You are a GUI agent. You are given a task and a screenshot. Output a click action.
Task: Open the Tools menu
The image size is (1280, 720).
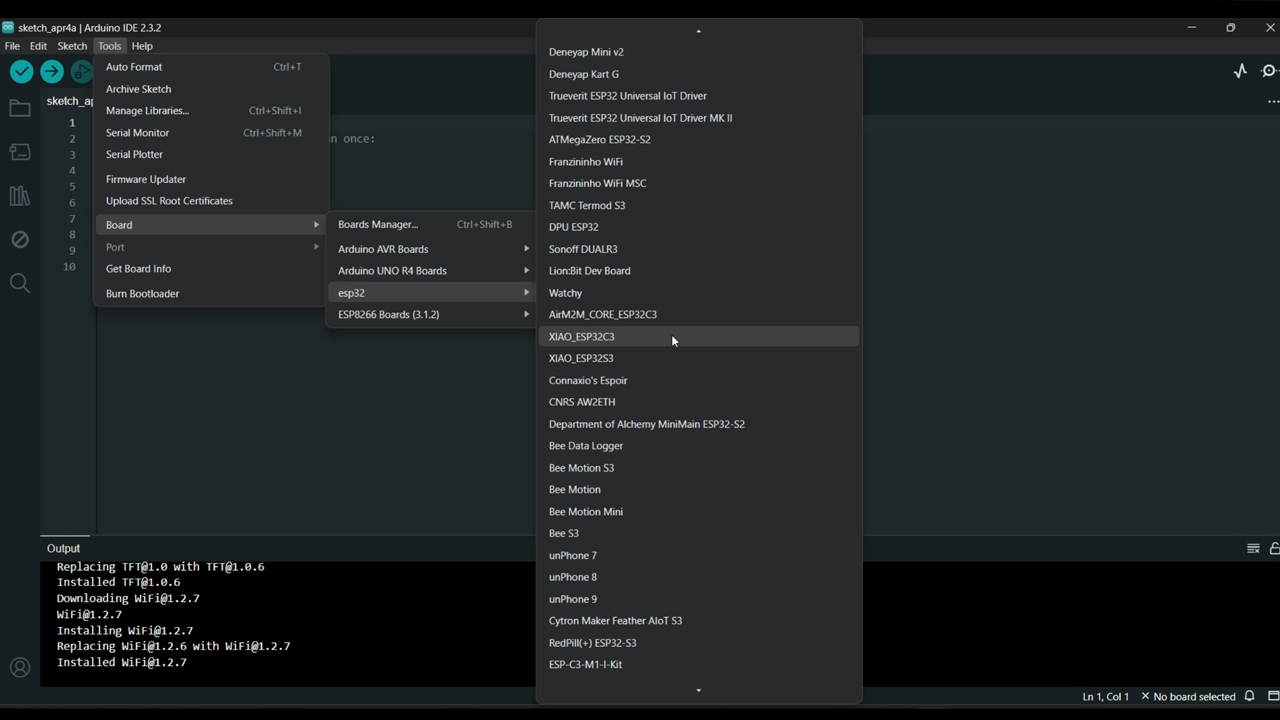point(109,46)
